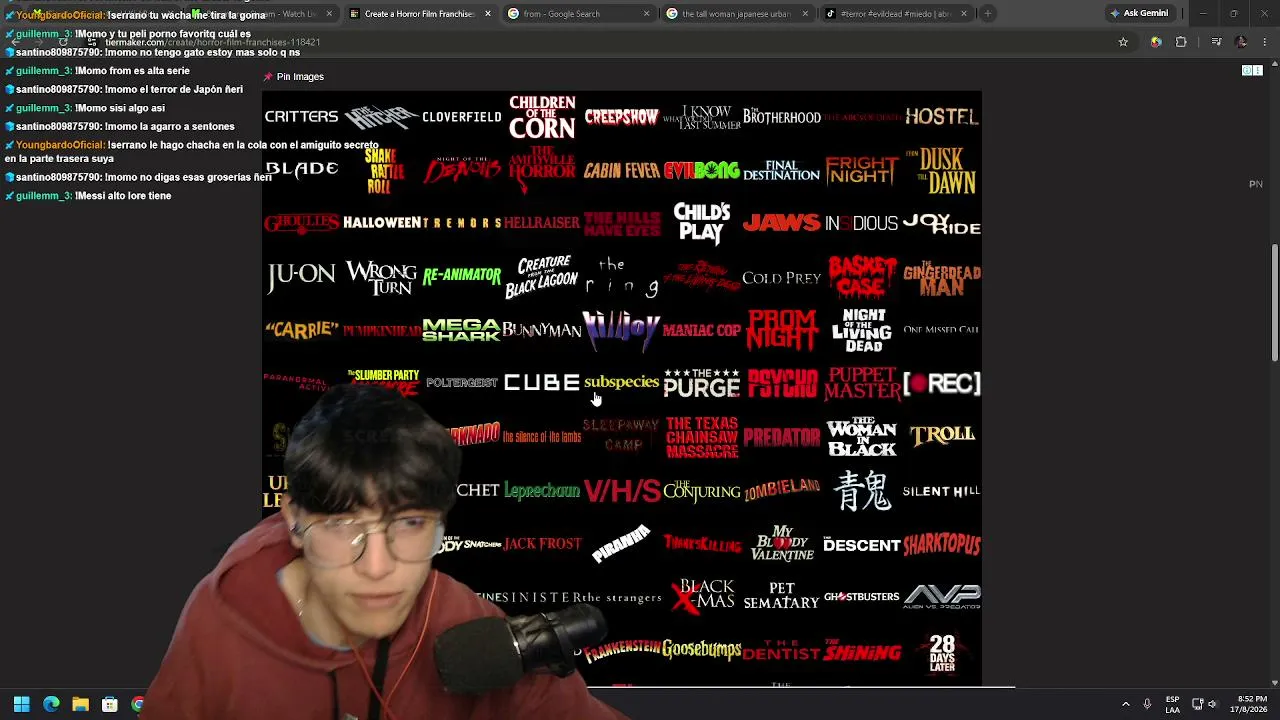This screenshot has width=1280, height=720.
Task: Switch to the 'from - Google Search' tab
Action: point(578,14)
